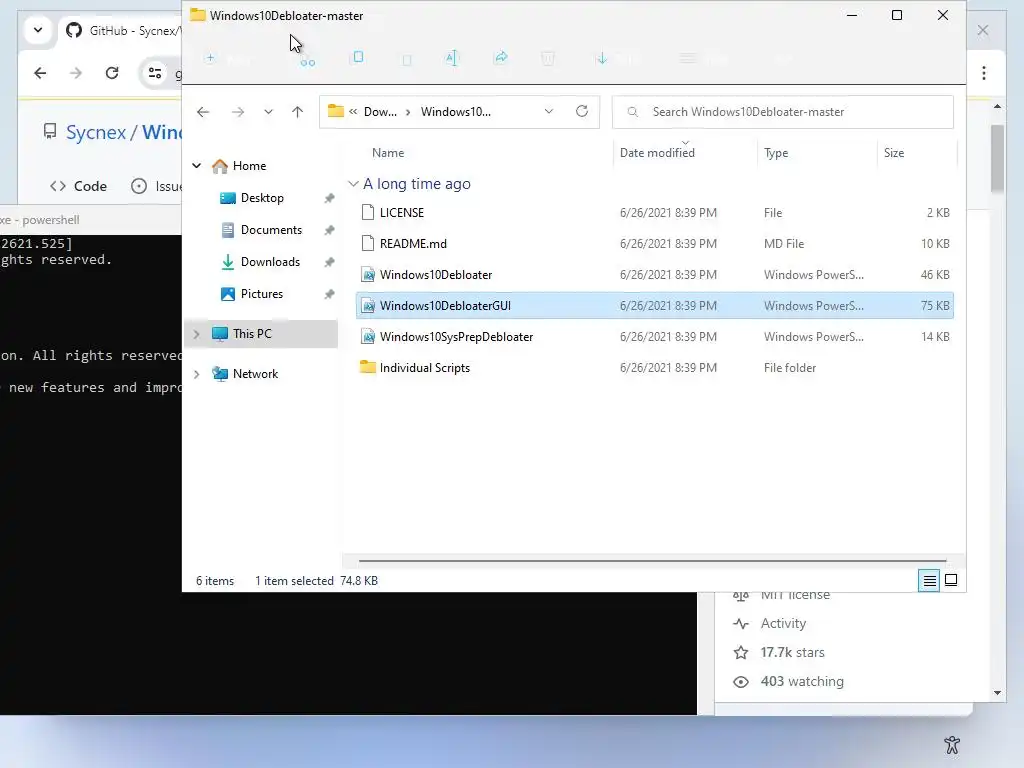
Task: Click the Explorer title bar folder icon
Action: (198, 15)
